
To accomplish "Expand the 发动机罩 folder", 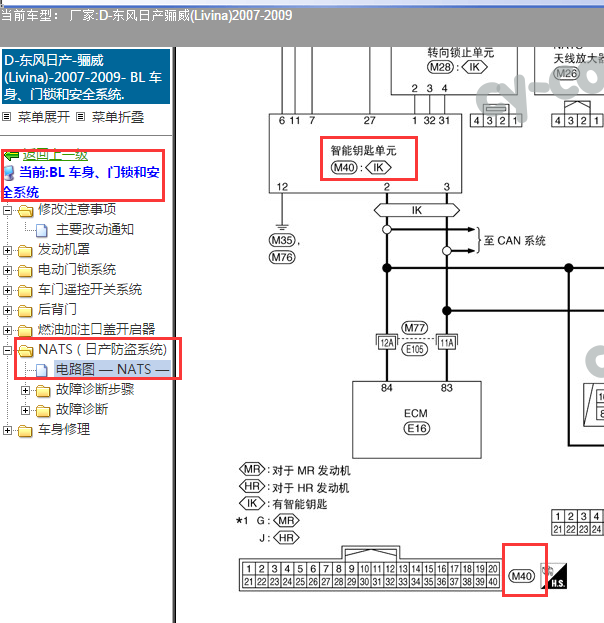I will [7, 250].
